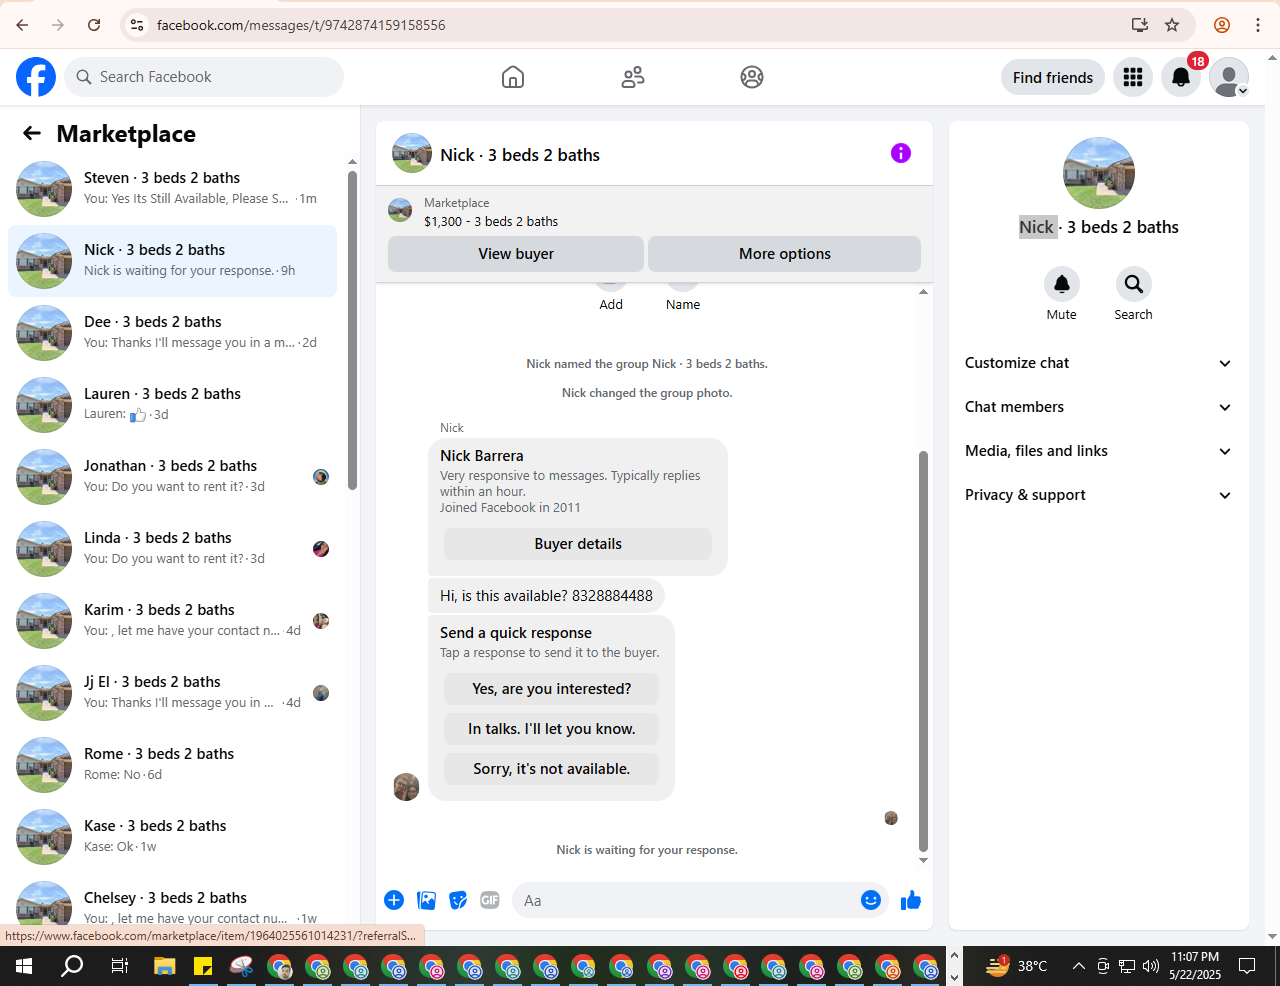Click the Find friends button
The image size is (1280, 986).
pos(1053,77)
